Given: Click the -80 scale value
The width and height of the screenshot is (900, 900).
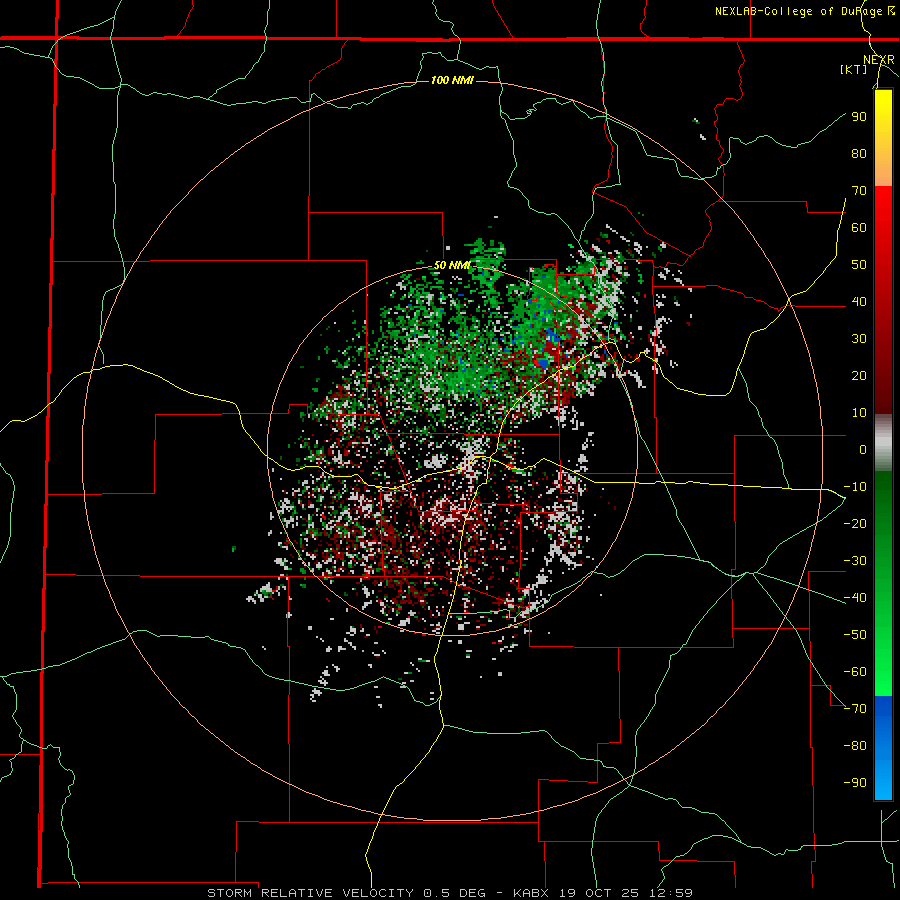Looking at the screenshot, I should pyautogui.click(x=855, y=746).
